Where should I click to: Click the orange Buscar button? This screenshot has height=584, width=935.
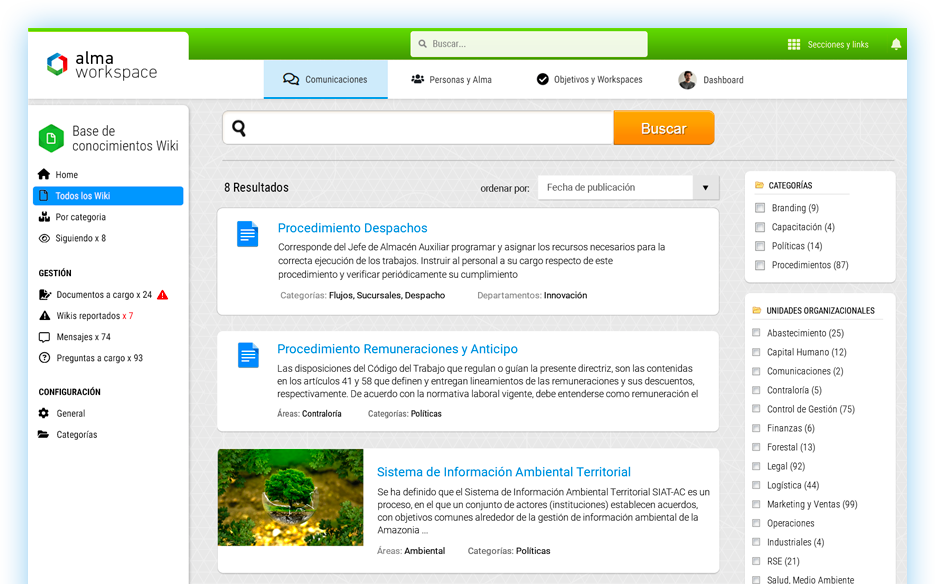point(664,128)
